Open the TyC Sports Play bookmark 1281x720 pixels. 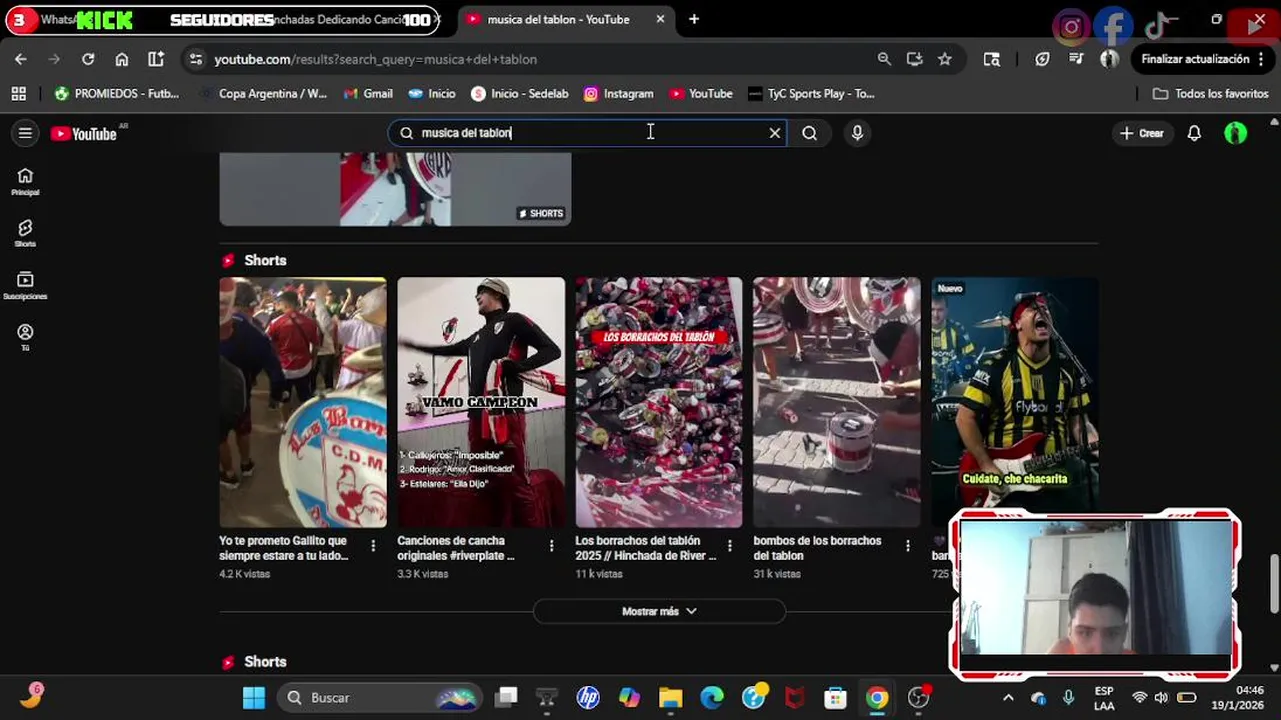(811, 93)
